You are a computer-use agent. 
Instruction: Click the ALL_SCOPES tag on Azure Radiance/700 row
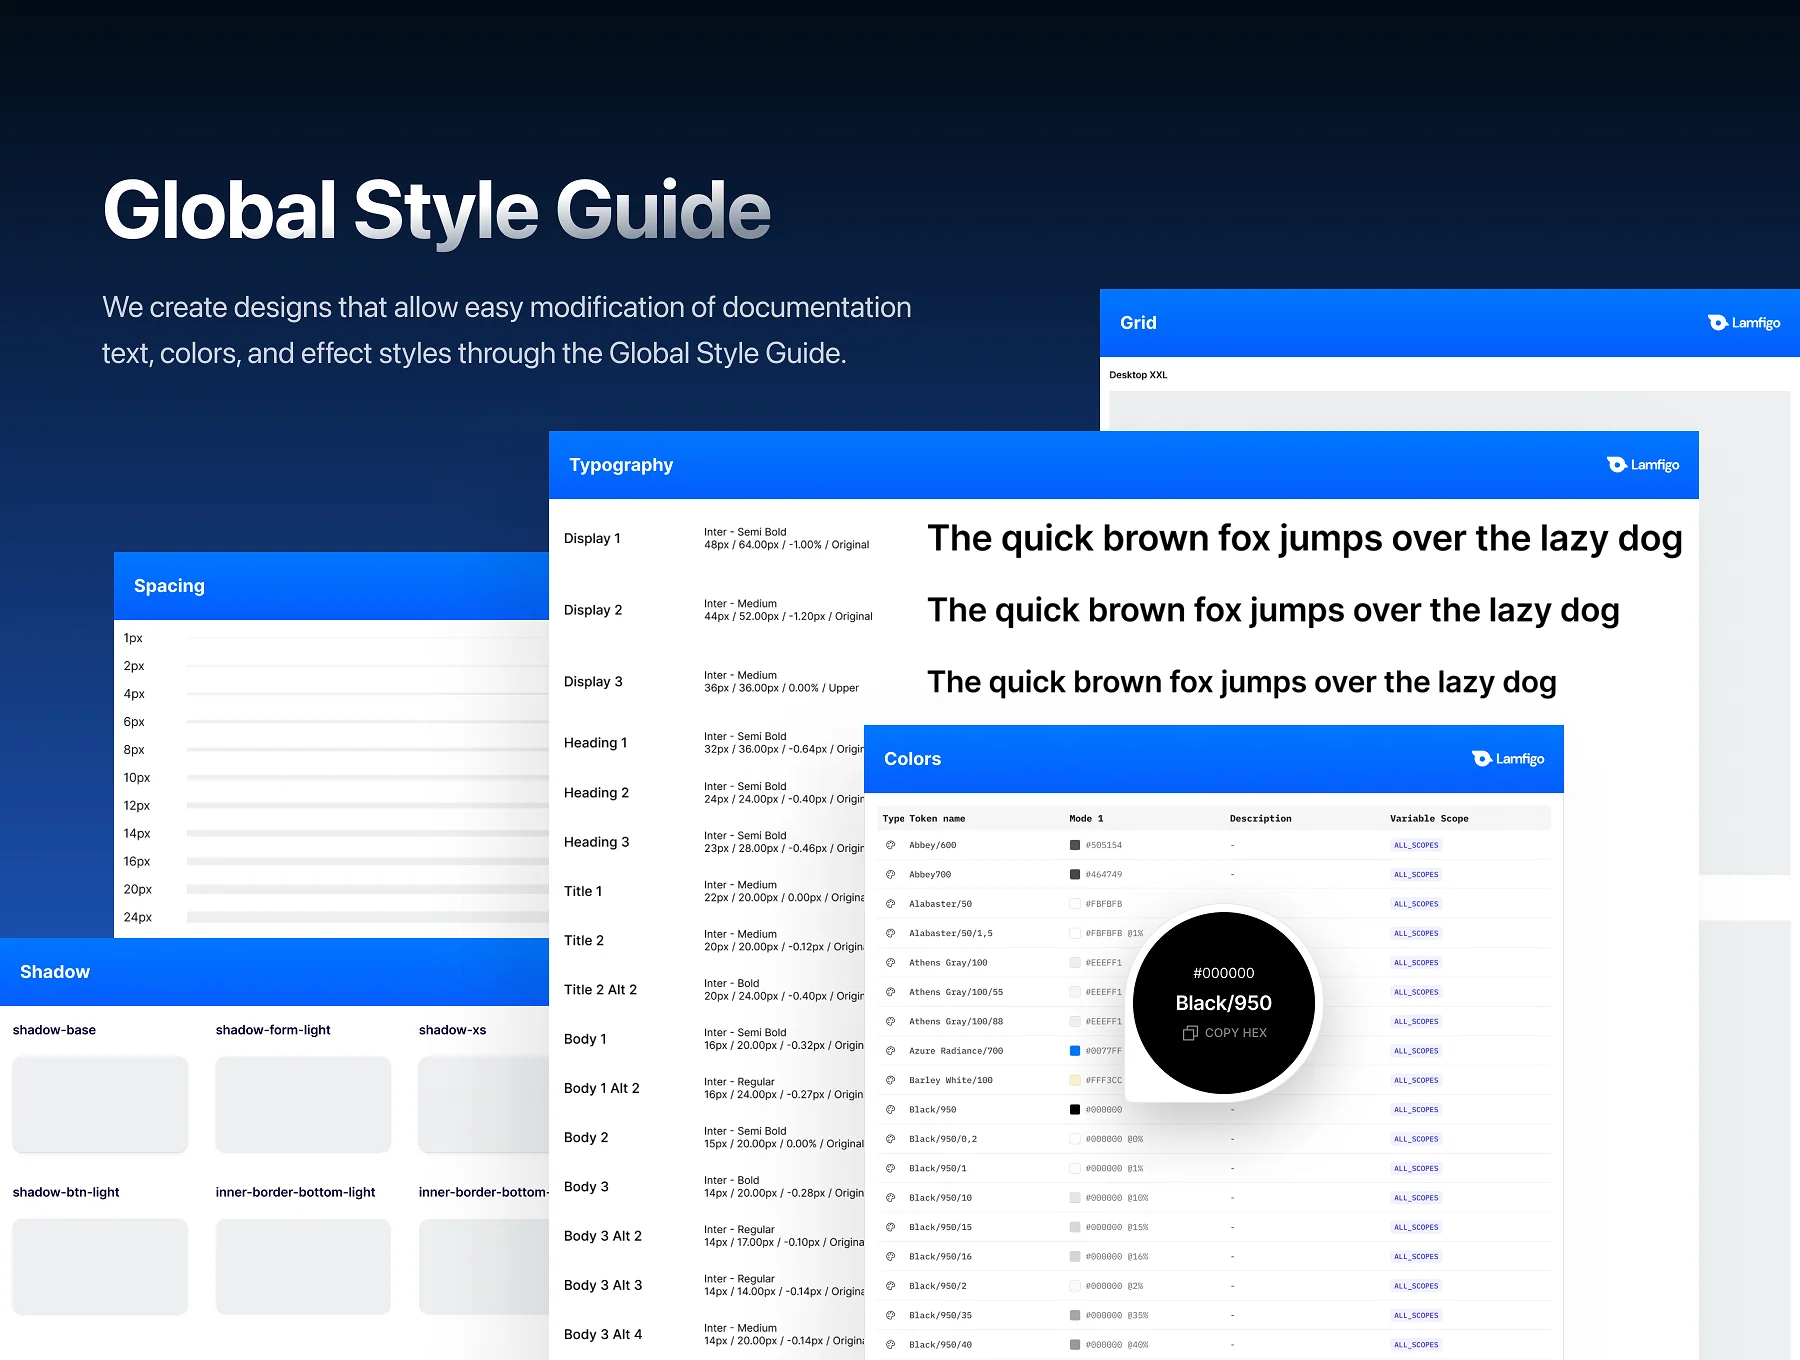pyautogui.click(x=1416, y=1051)
